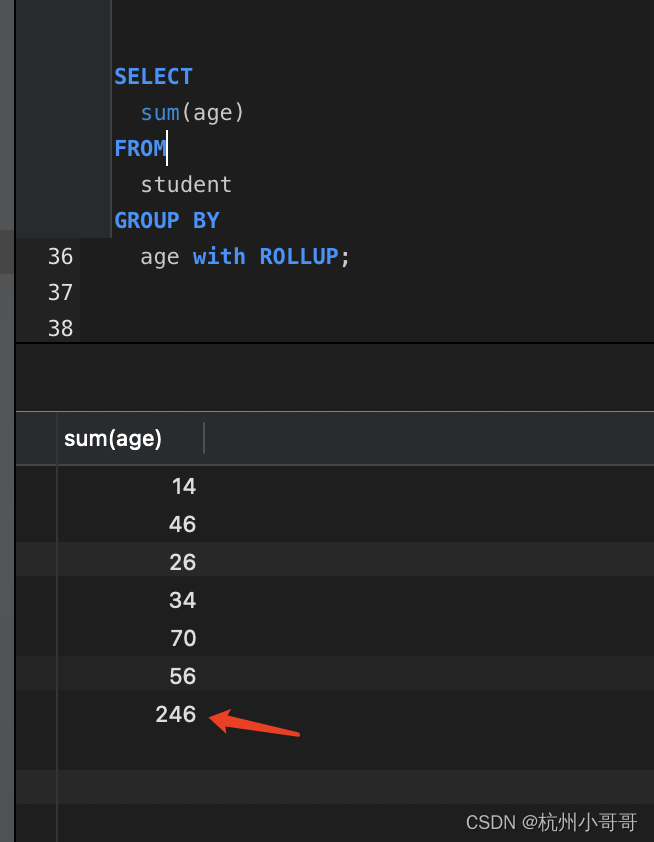Click the GROUP BY keyword
The height and width of the screenshot is (842, 654).
[x=167, y=220]
